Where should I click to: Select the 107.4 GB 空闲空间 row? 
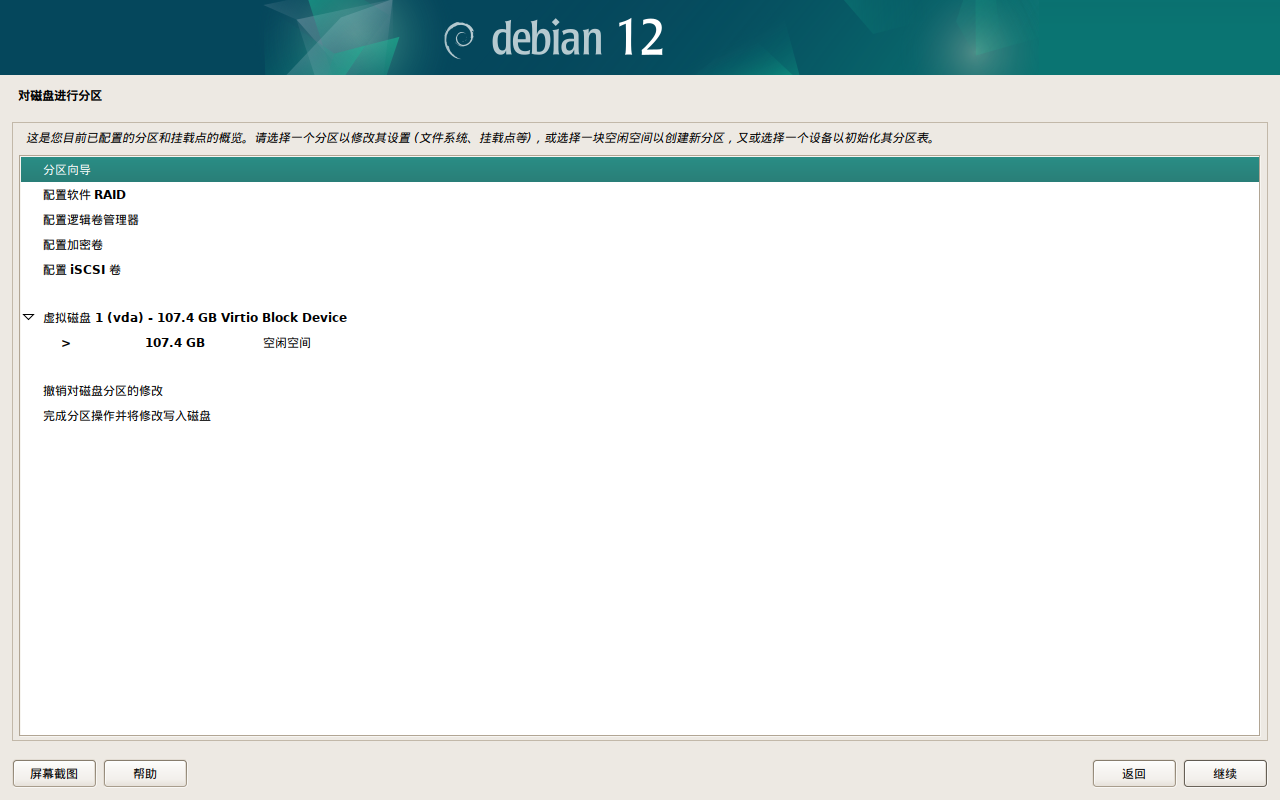(x=639, y=343)
